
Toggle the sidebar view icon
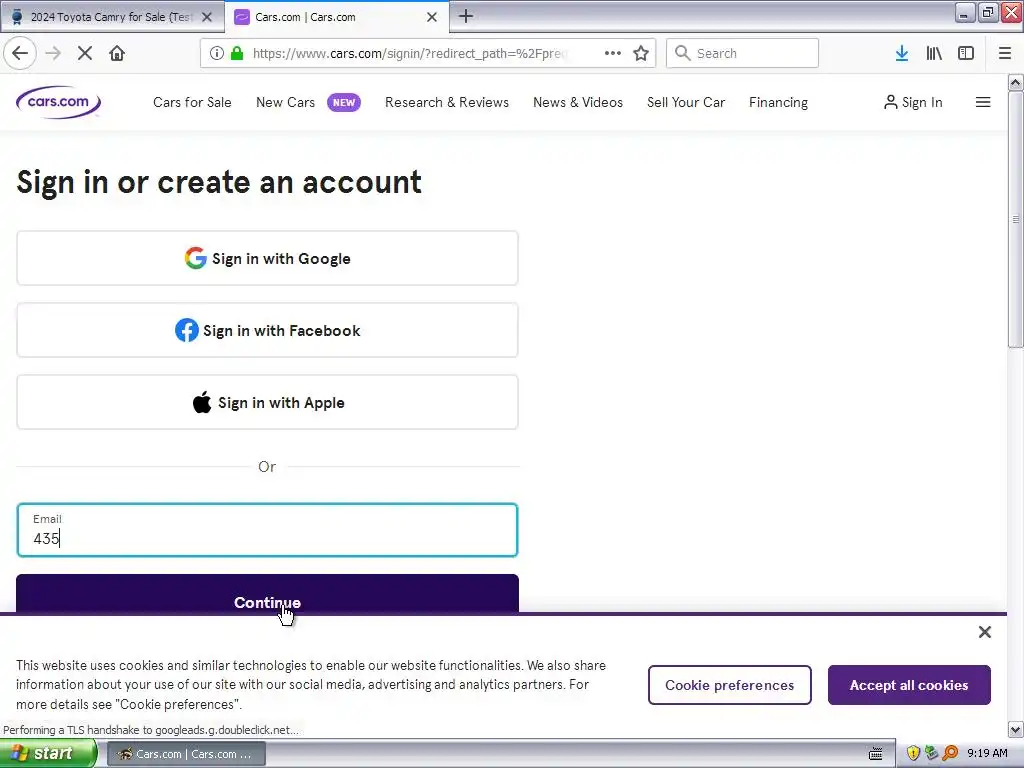[x=966, y=53]
